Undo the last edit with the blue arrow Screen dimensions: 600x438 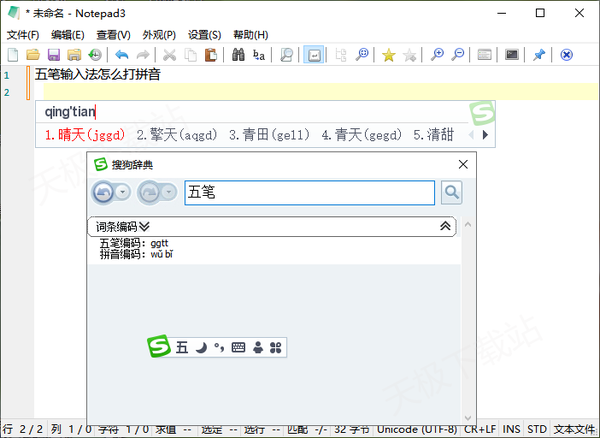(122, 55)
